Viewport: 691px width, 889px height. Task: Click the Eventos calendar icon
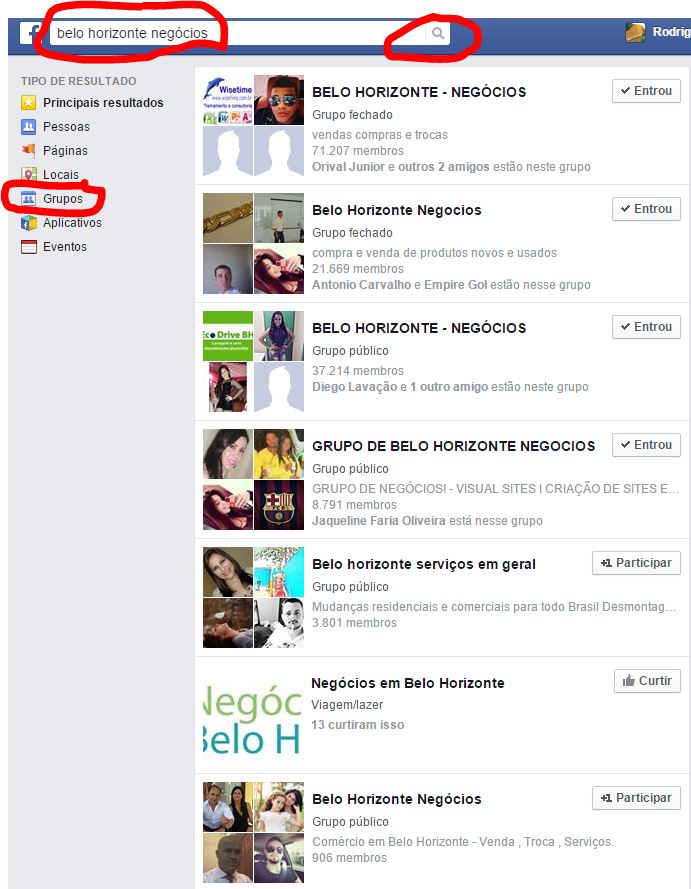[x=28, y=247]
